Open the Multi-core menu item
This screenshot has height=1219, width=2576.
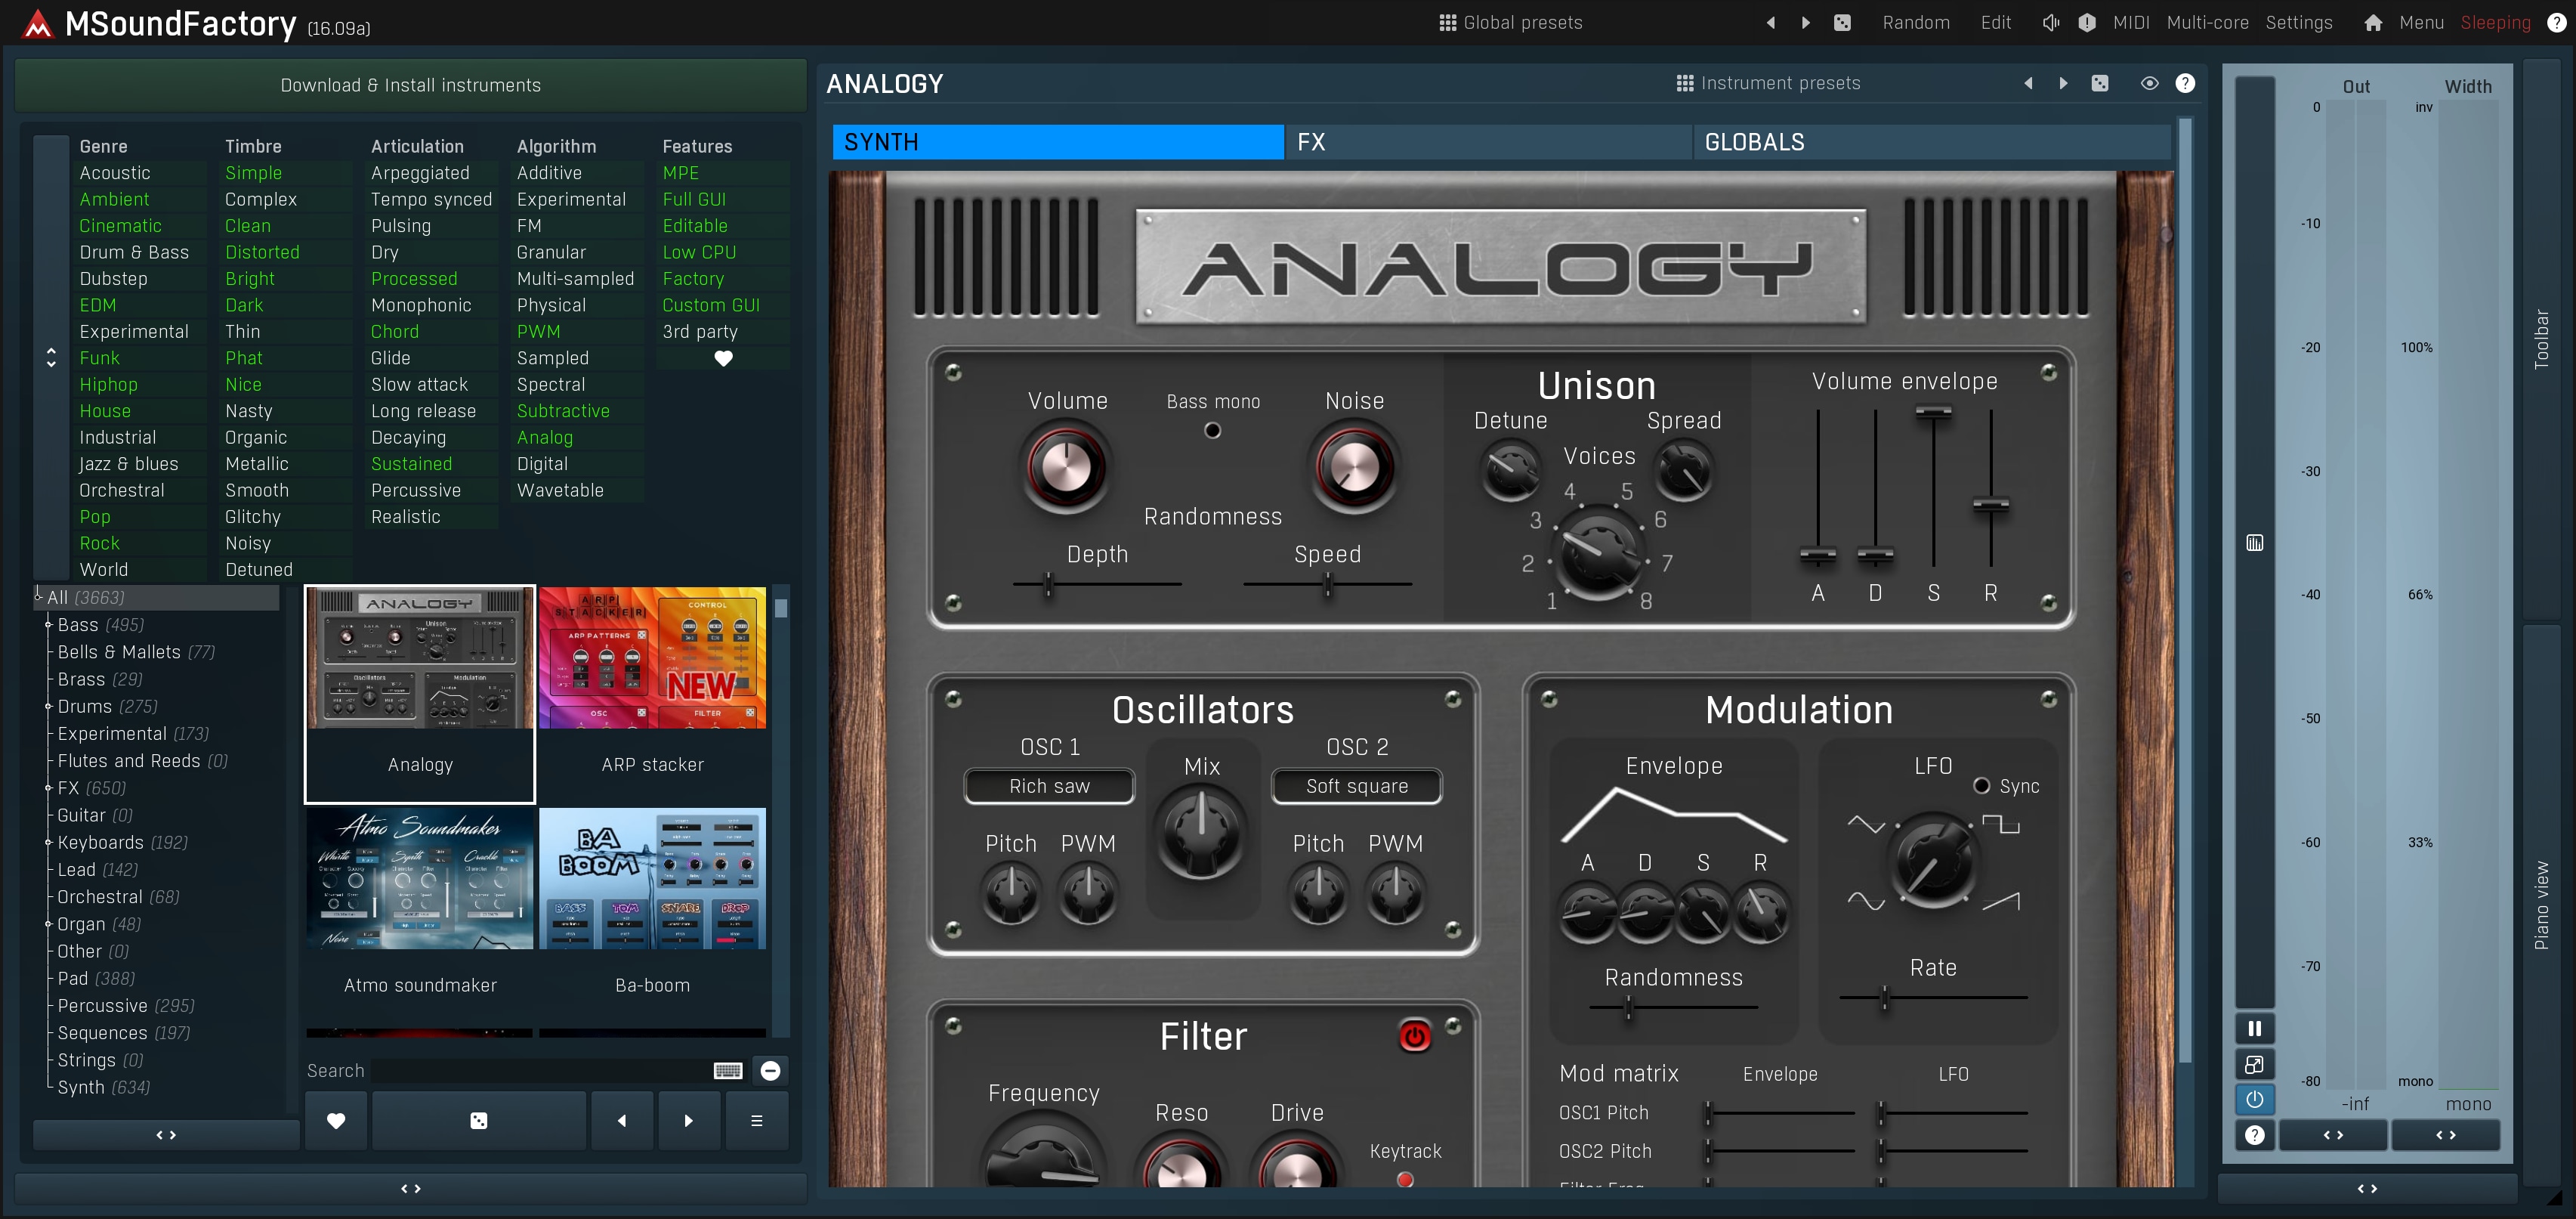(2207, 23)
